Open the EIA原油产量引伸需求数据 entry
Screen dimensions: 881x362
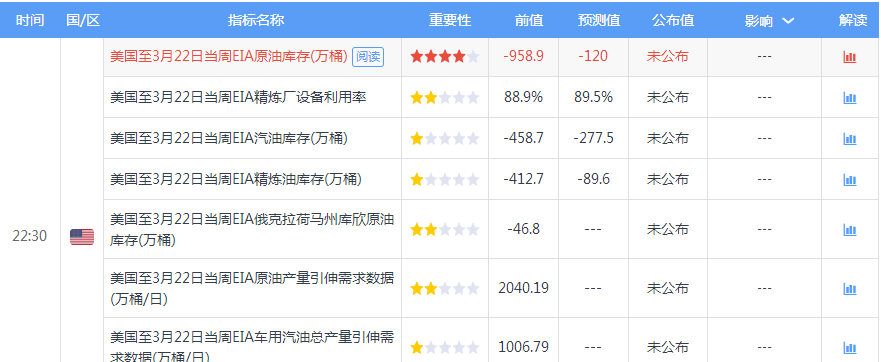click(x=252, y=288)
